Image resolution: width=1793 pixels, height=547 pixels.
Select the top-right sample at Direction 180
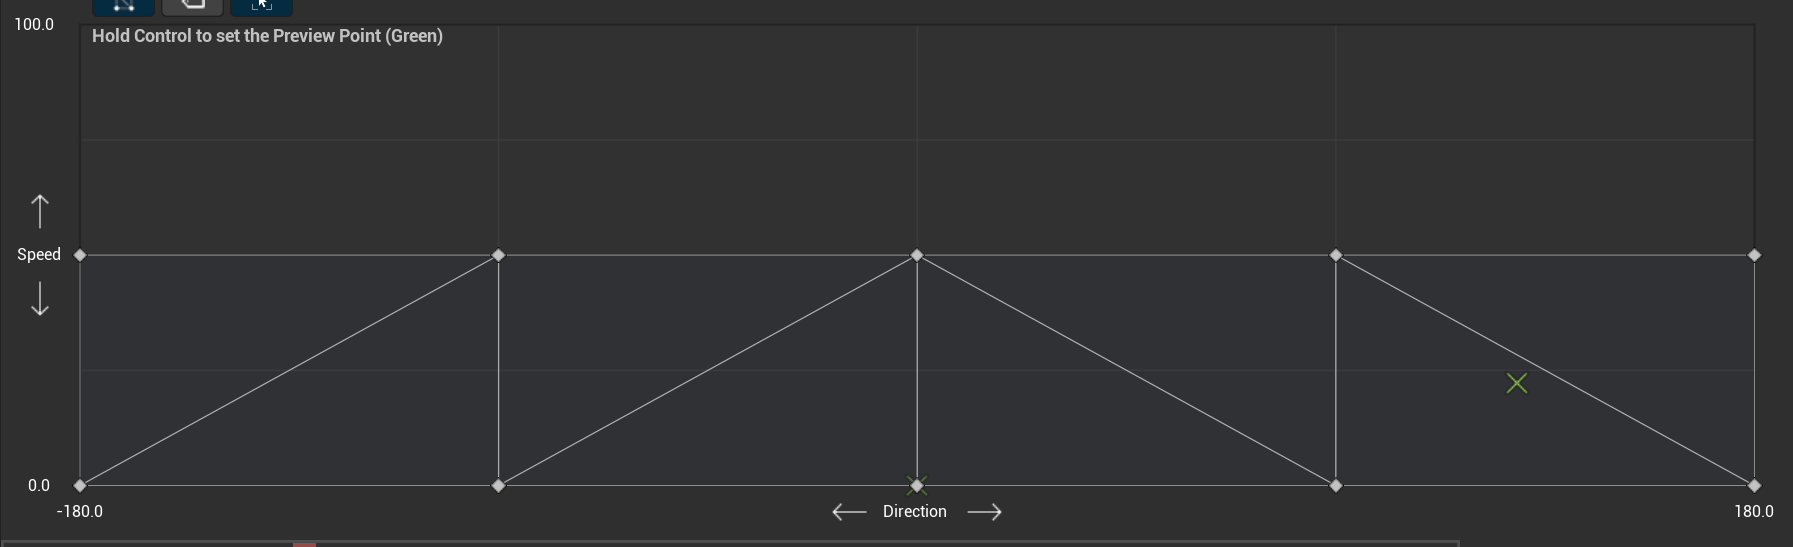tap(1754, 255)
